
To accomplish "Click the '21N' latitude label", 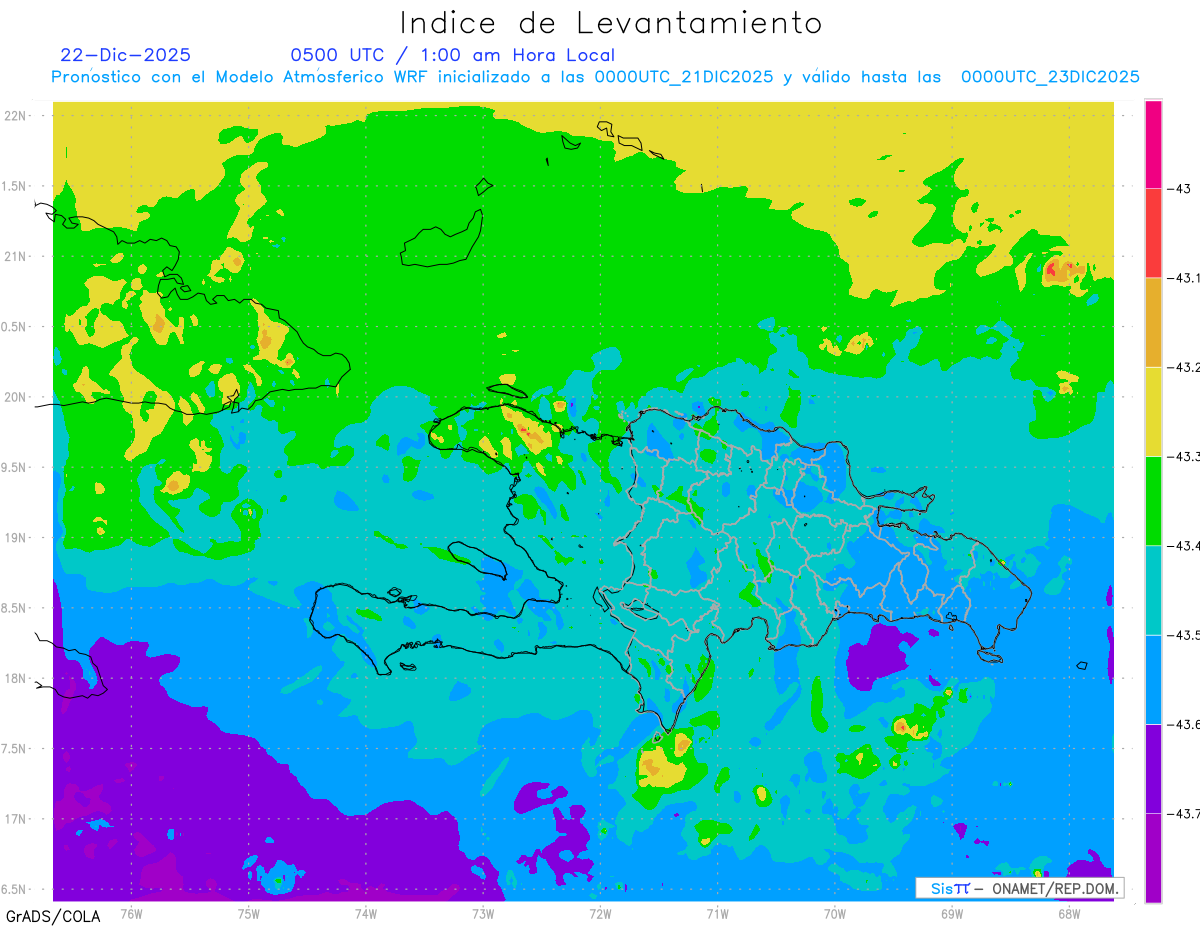I will [x=15, y=257].
